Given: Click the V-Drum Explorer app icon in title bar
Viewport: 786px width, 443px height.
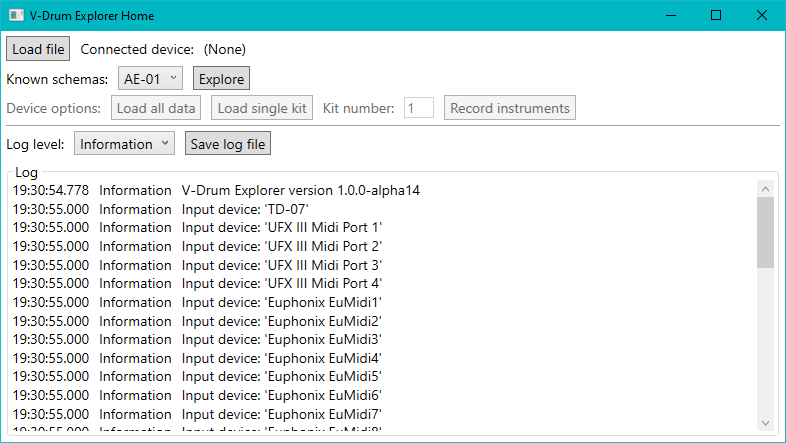Looking at the screenshot, I should [x=16, y=16].
